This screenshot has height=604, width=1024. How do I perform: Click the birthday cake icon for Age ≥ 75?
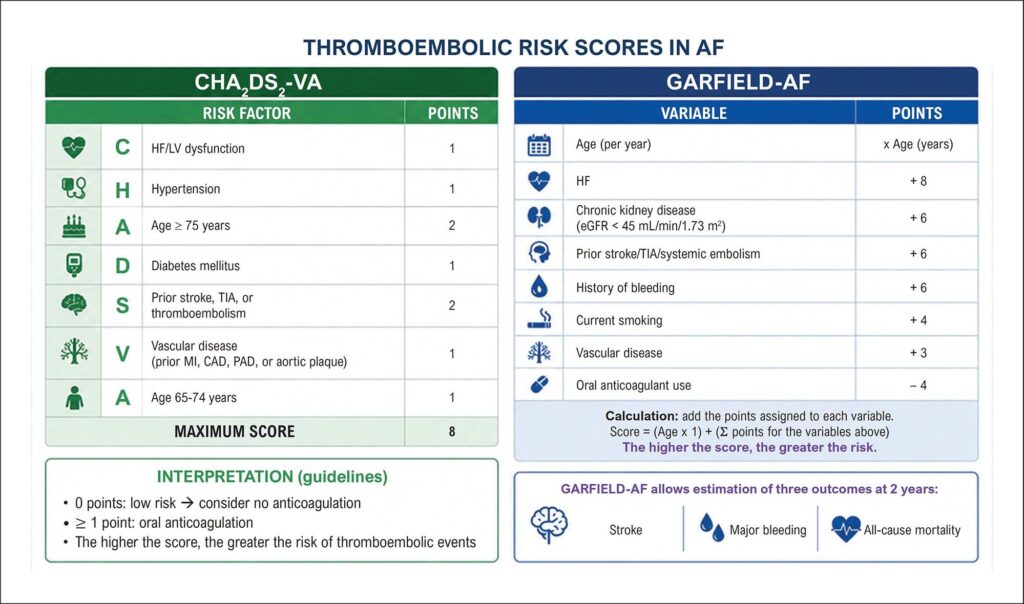[x=73, y=226]
